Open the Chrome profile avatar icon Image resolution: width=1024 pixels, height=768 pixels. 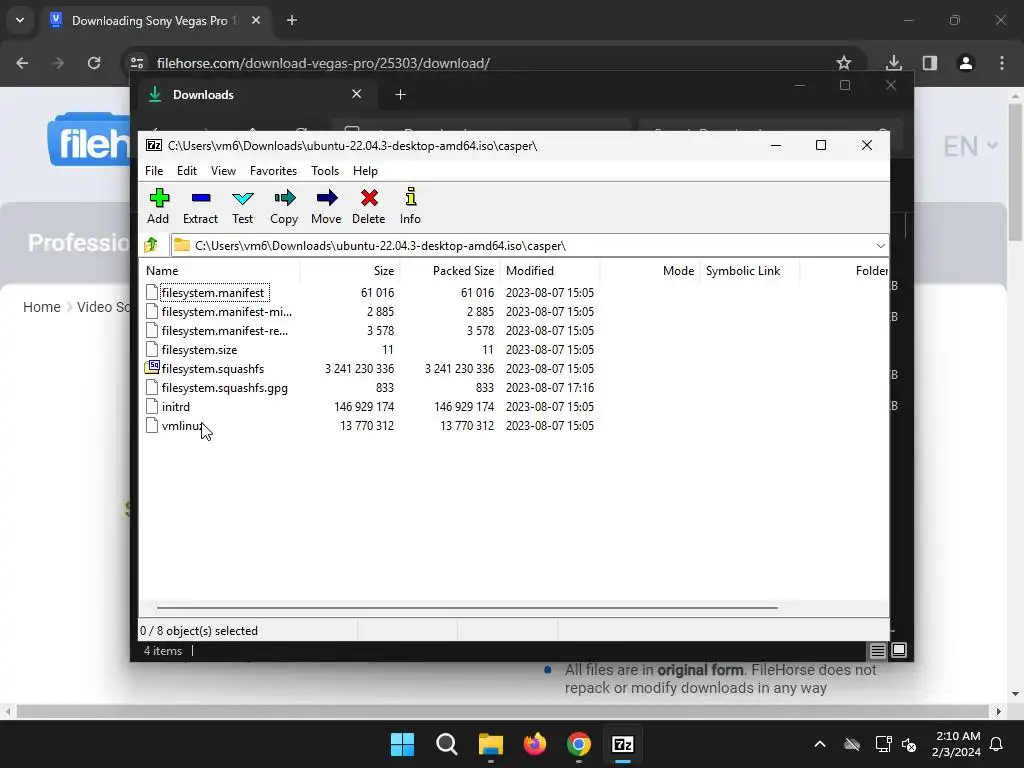coord(966,63)
